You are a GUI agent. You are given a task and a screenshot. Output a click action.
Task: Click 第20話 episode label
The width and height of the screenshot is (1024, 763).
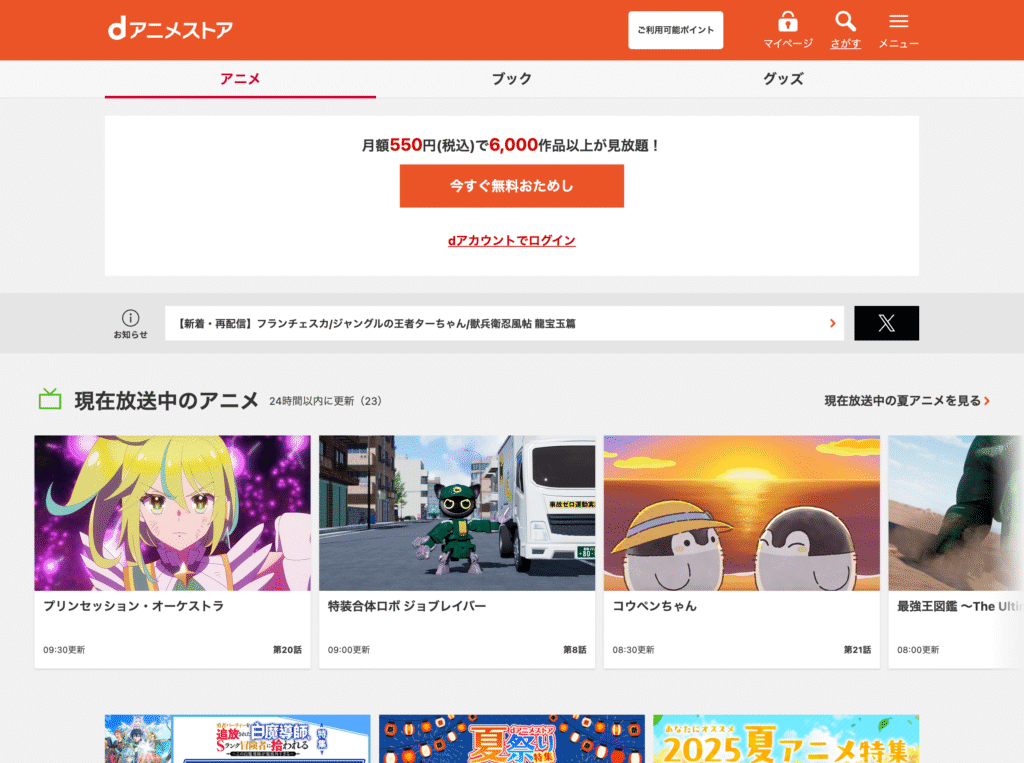click(x=287, y=650)
